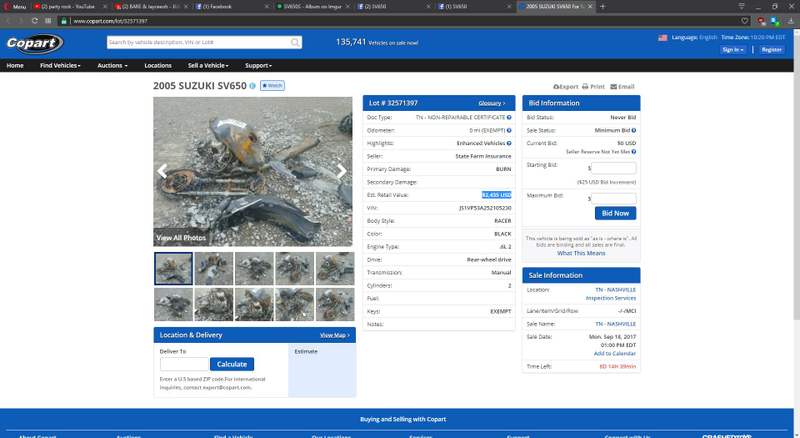Viewport: 800px width, 438px height.
Task: Click the Register button
Action: pyautogui.click(x=771, y=50)
